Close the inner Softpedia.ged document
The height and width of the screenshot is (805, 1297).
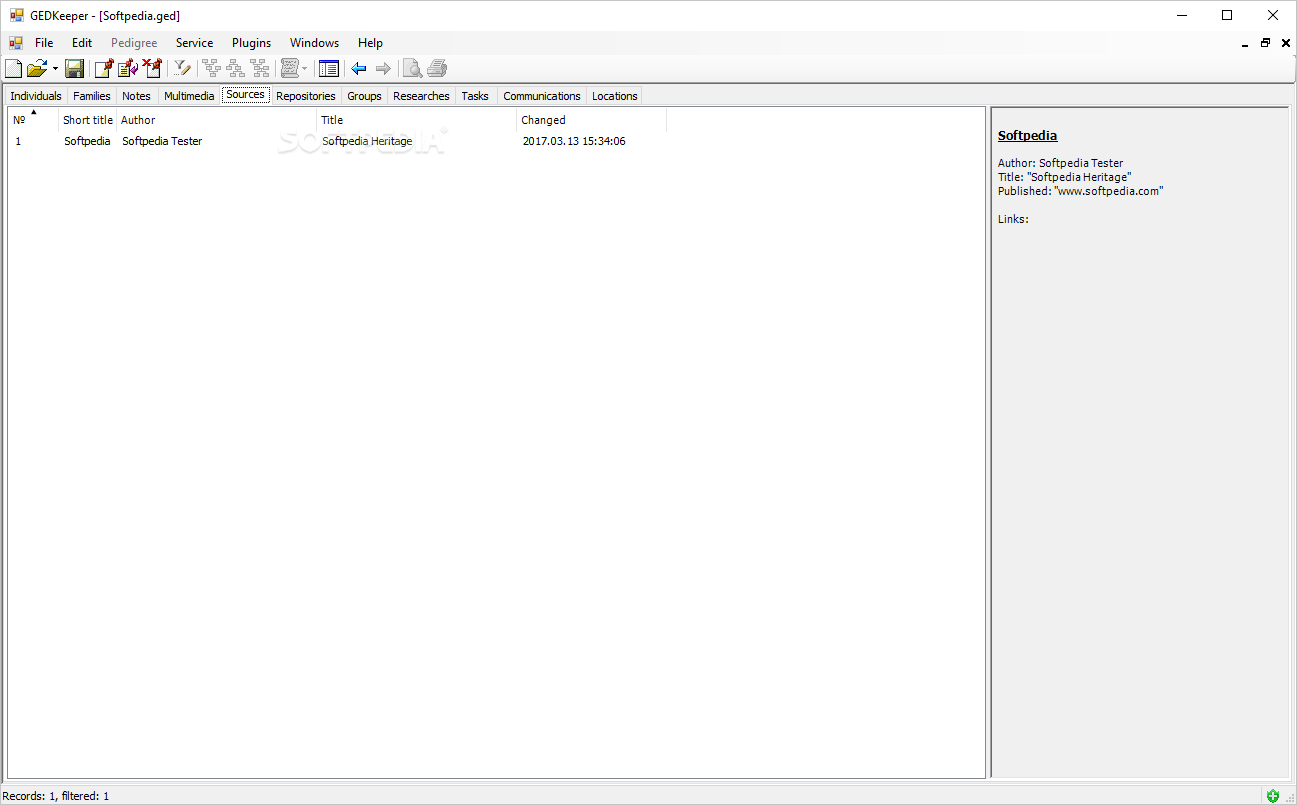[1285, 43]
